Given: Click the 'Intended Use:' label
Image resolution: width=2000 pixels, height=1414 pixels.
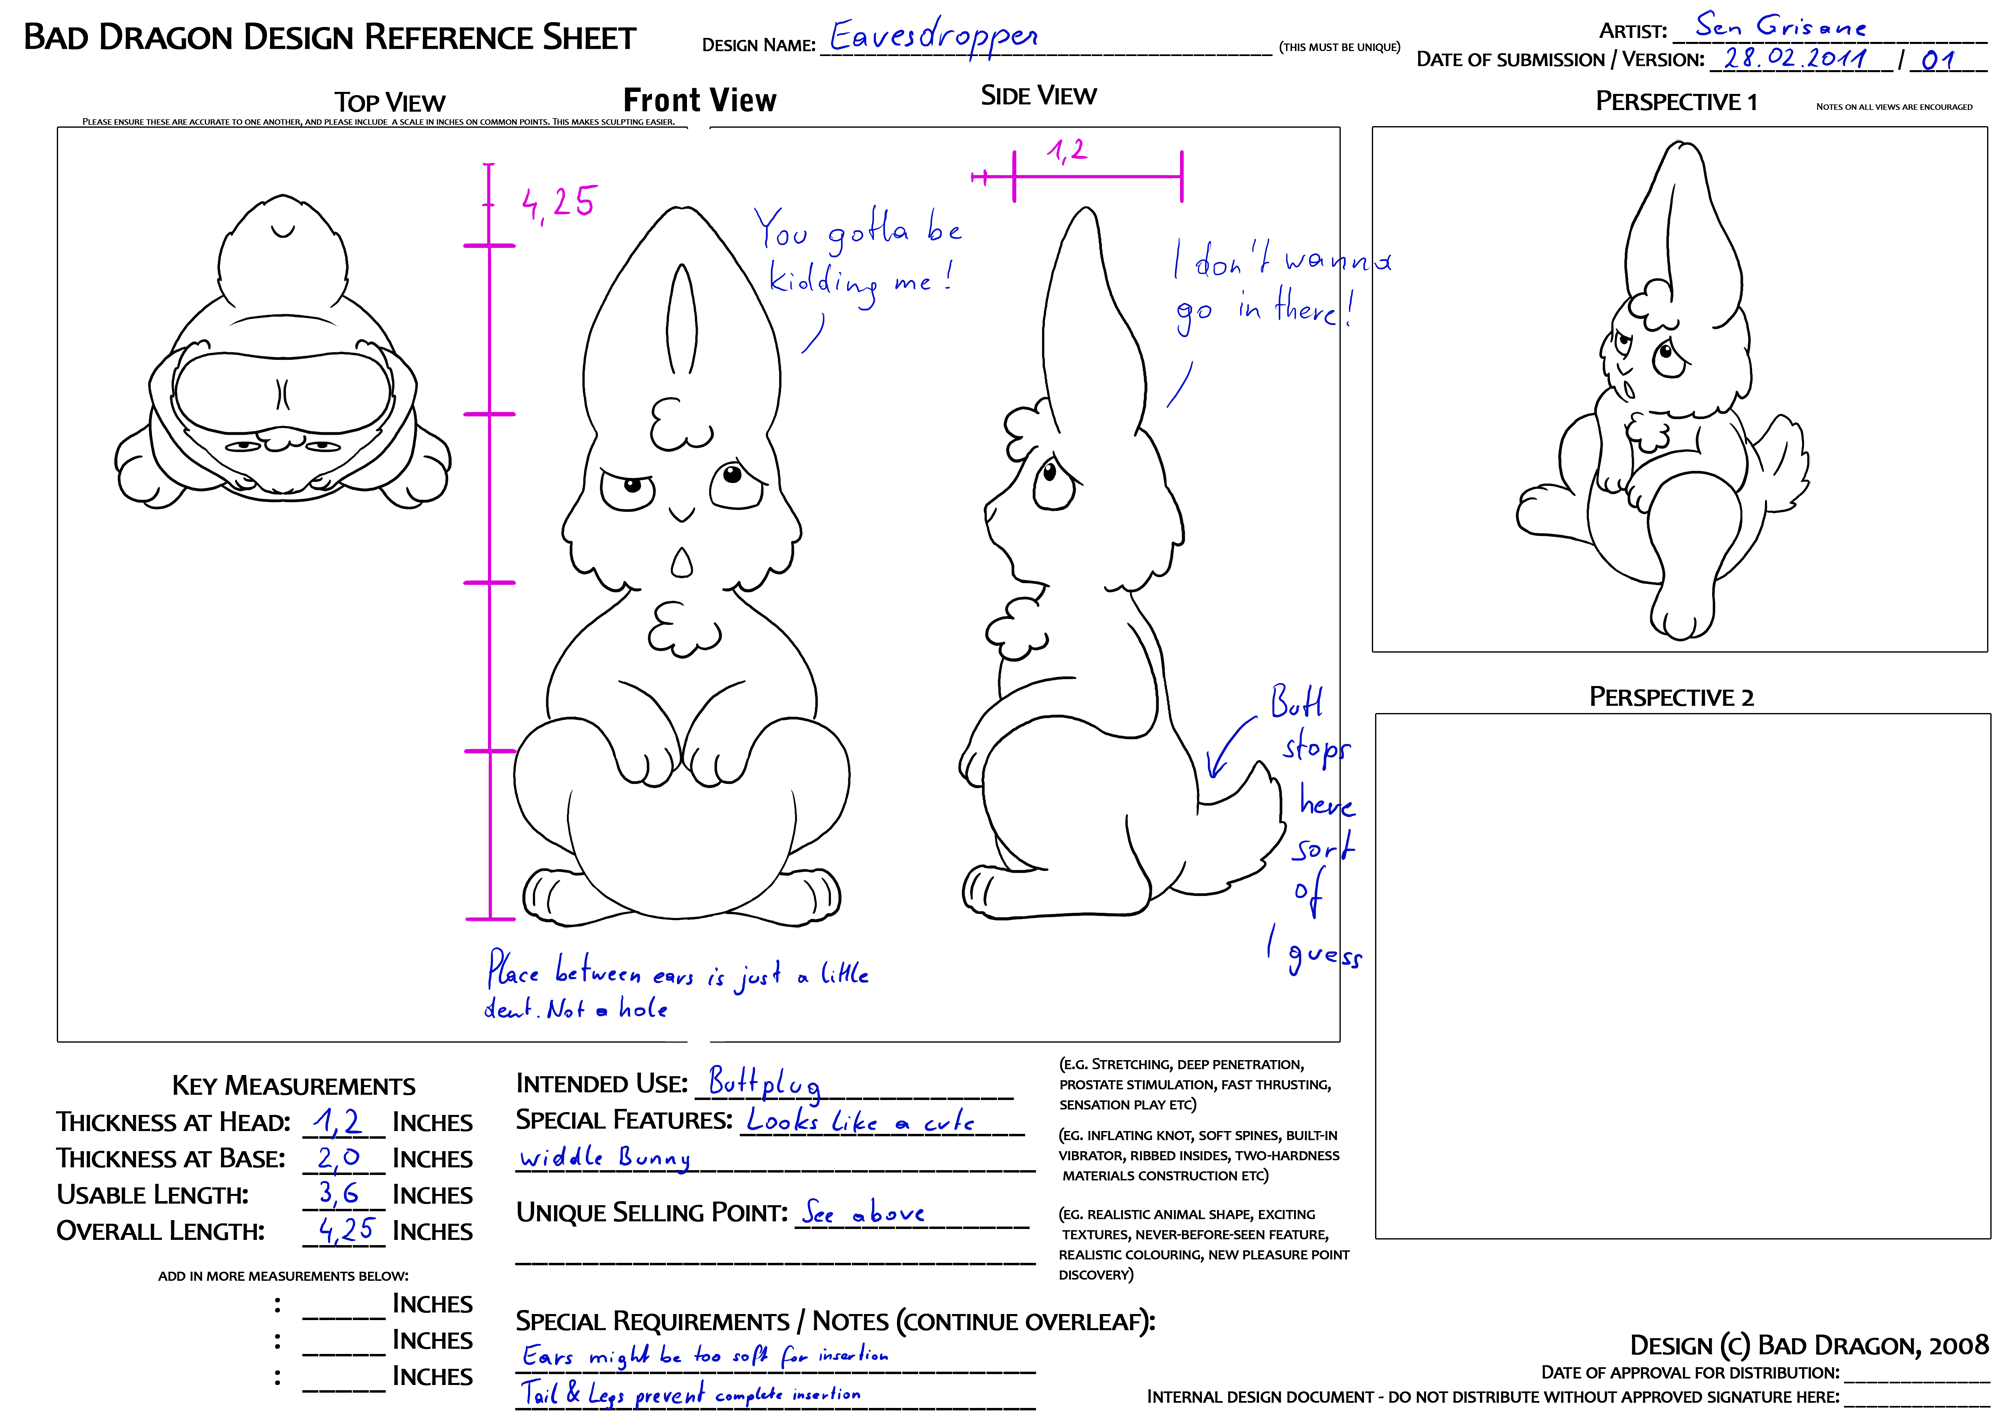Looking at the screenshot, I should [x=602, y=1083].
